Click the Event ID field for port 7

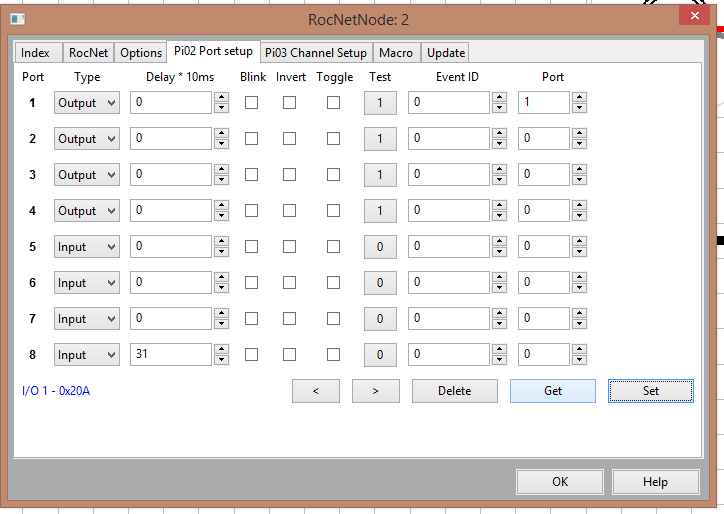[x=448, y=319]
